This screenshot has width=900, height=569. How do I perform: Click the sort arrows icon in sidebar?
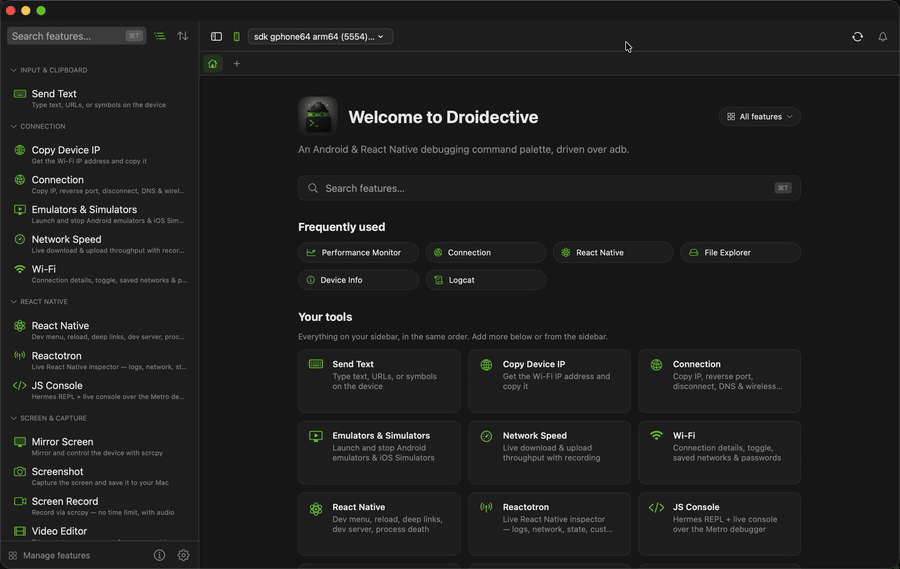[183, 36]
